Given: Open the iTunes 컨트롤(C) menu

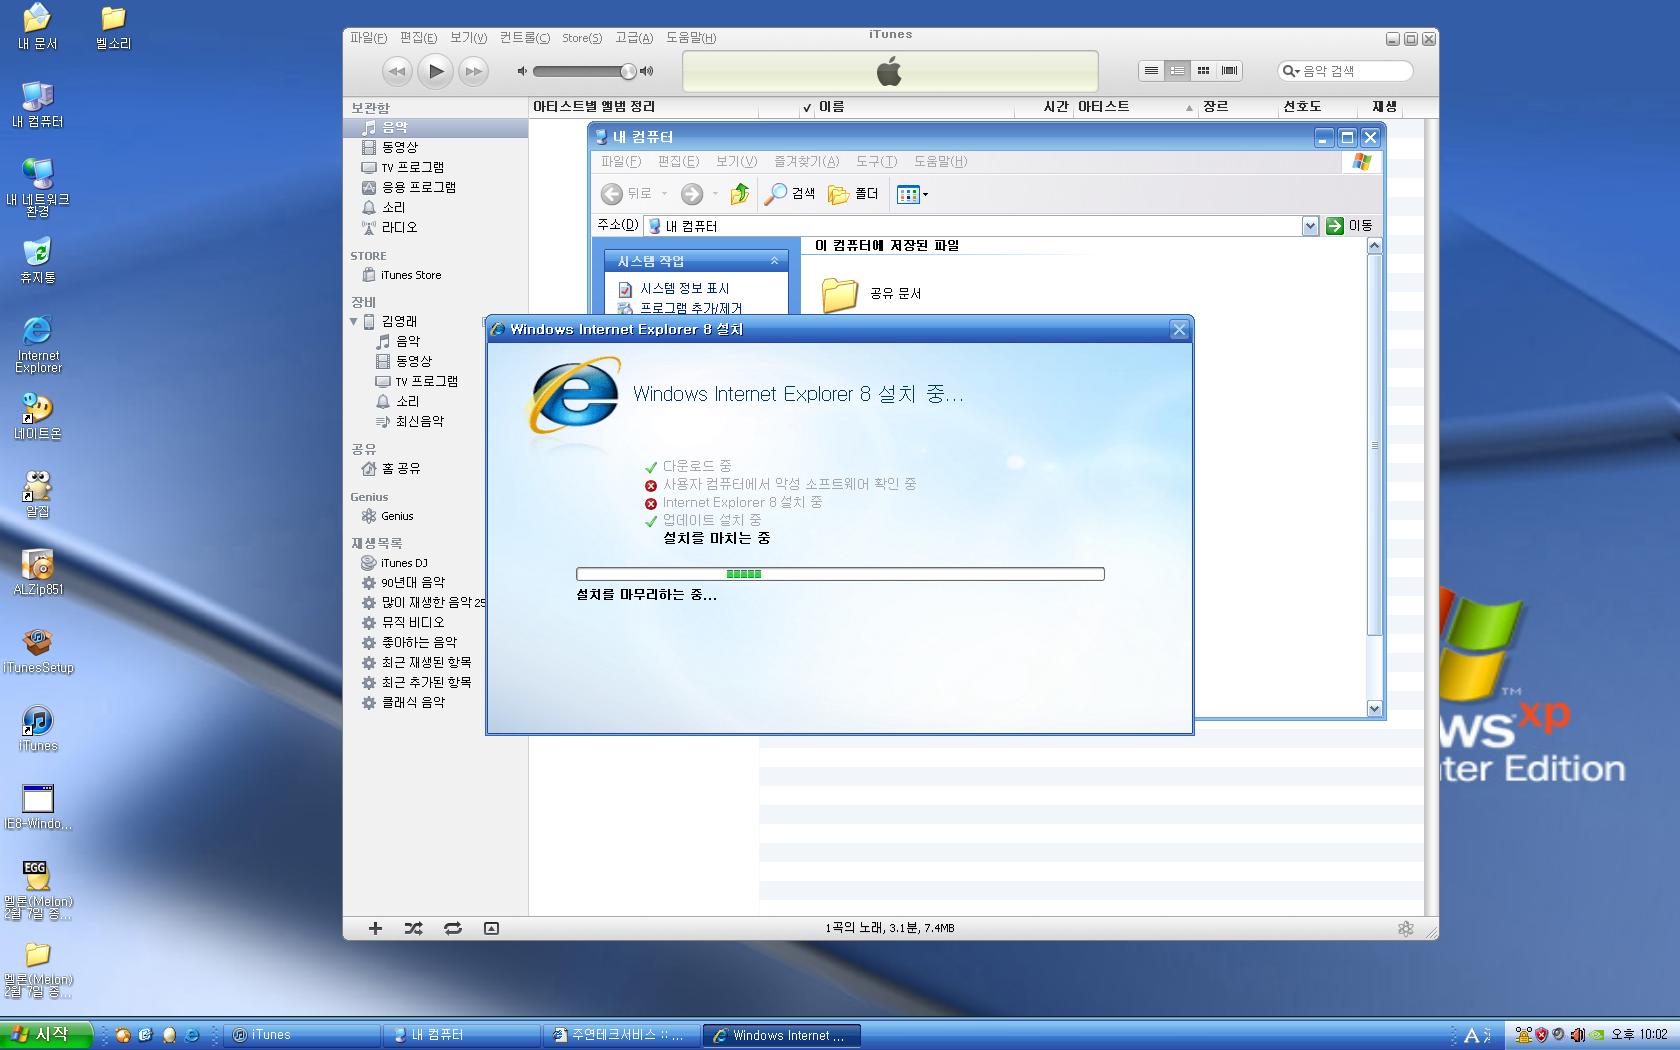Looking at the screenshot, I should [525, 38].
